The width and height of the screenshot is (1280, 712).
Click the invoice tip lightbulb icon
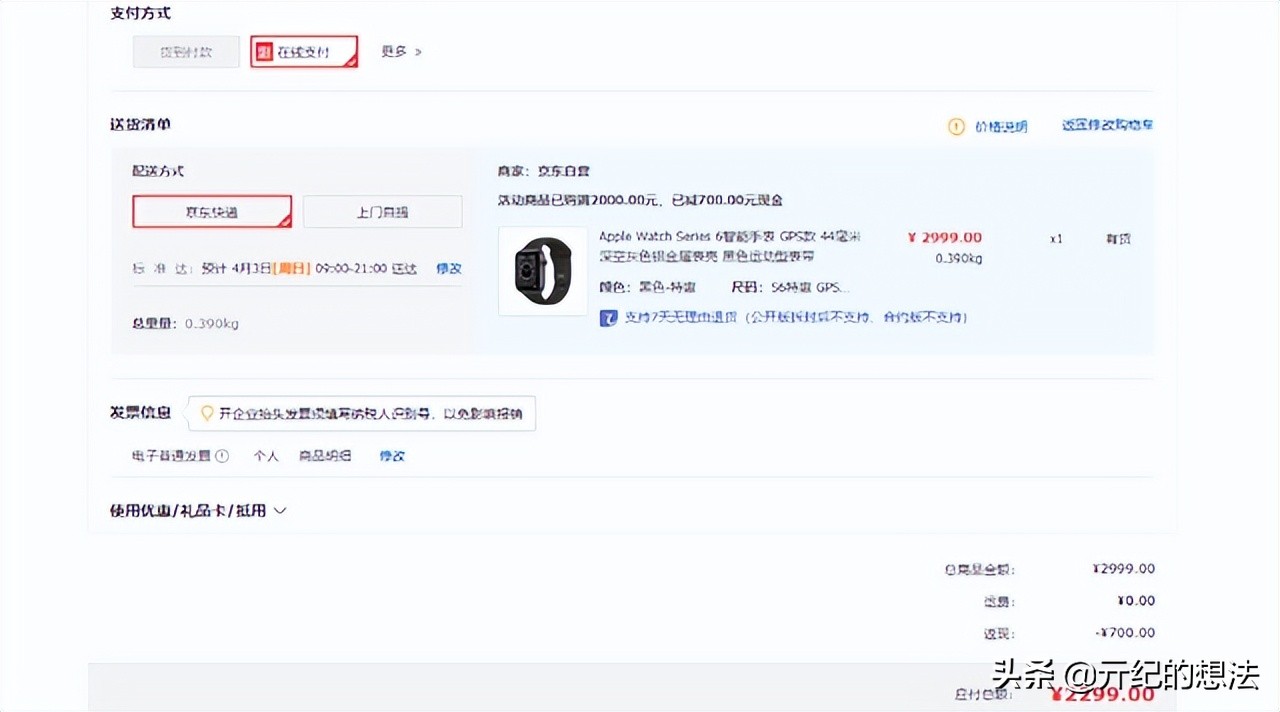coord(207,413)
